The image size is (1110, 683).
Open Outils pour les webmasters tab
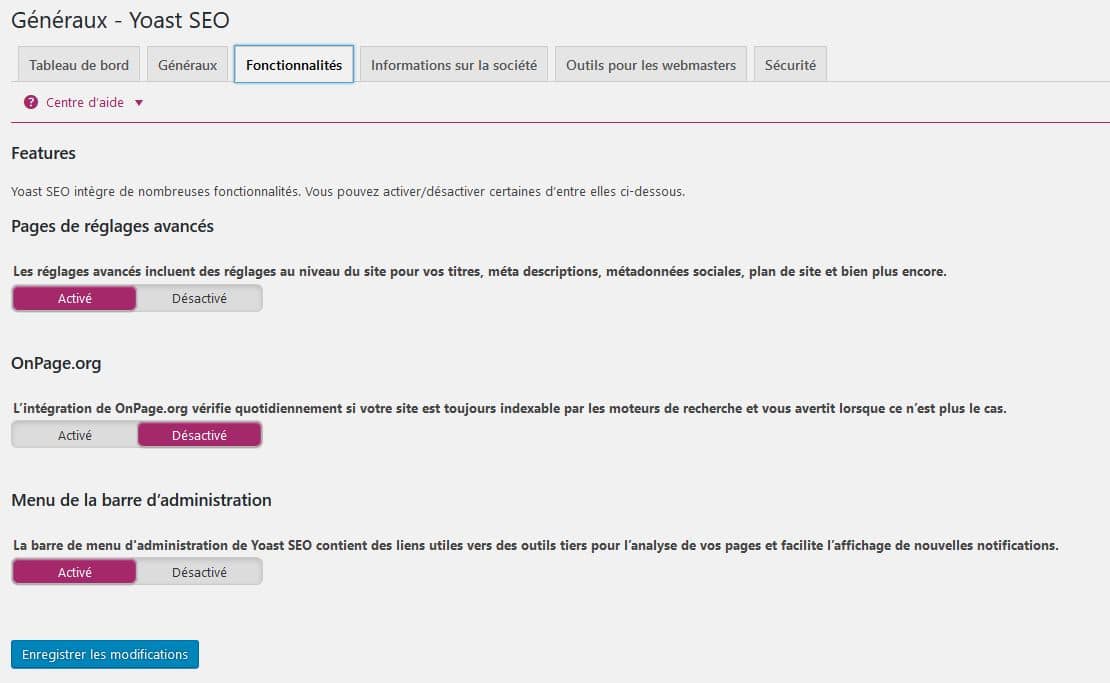point(651,65)
